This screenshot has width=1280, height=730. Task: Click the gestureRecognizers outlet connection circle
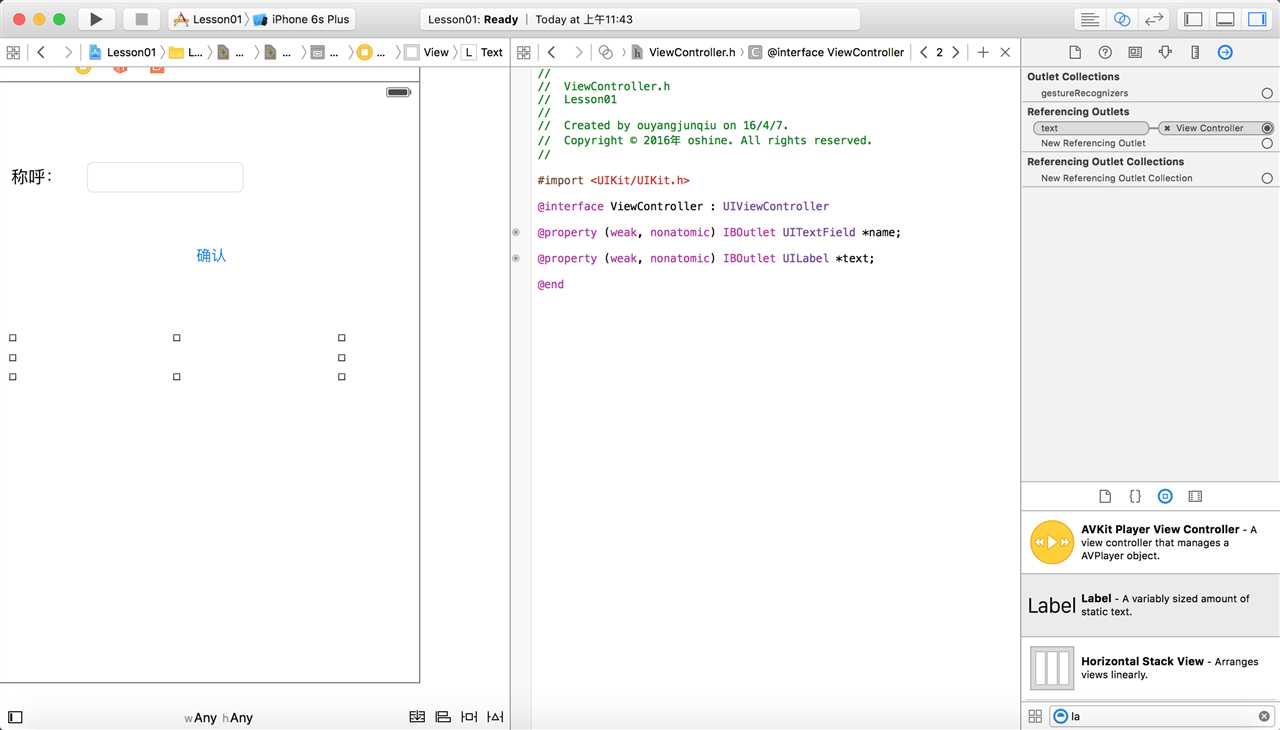click(x=1267, y=93)
